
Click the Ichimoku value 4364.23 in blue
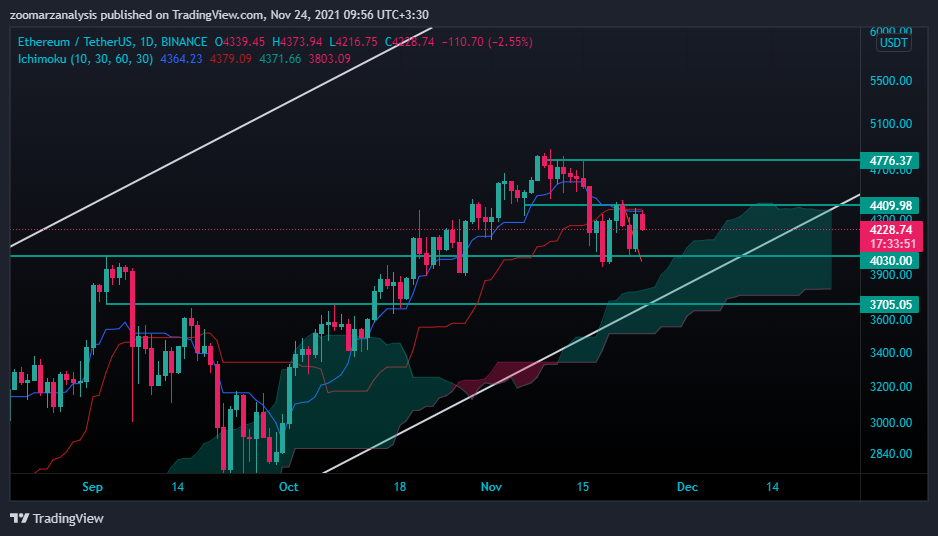(x=181, y=59)
